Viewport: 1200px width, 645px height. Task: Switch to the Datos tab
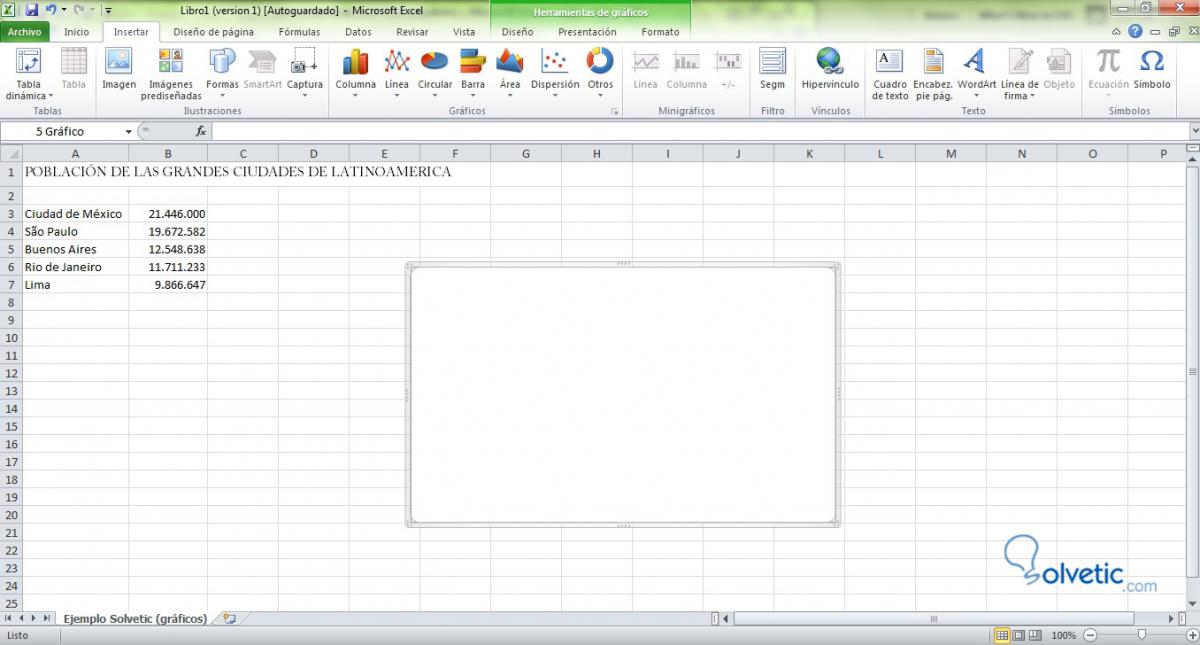click(358, 32)
